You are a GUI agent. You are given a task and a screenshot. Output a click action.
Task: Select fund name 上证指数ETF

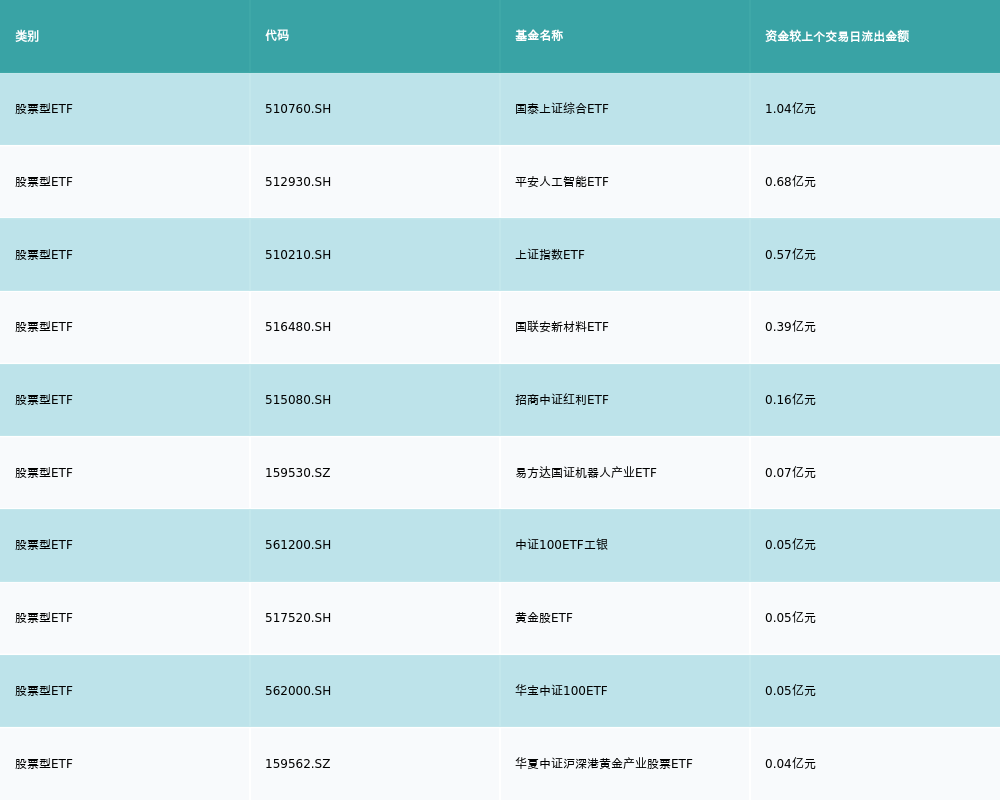[550, 255]
